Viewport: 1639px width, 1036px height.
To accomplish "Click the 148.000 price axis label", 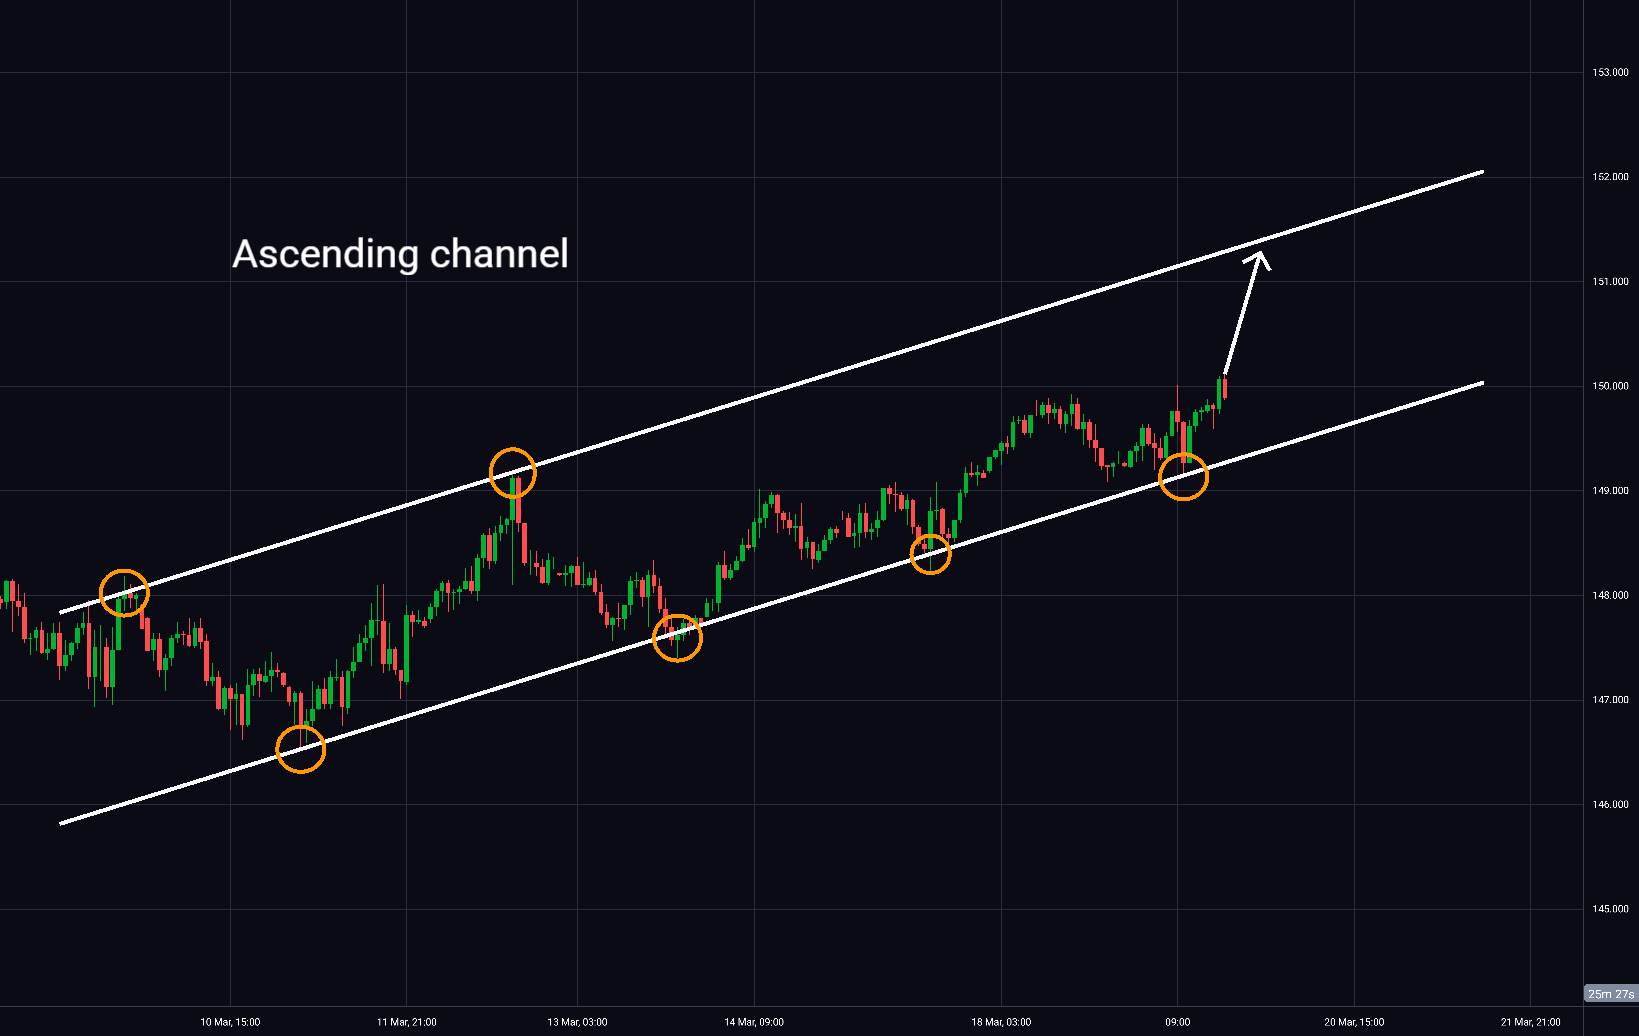I will pyautogui.click(x=1610, y=596).
